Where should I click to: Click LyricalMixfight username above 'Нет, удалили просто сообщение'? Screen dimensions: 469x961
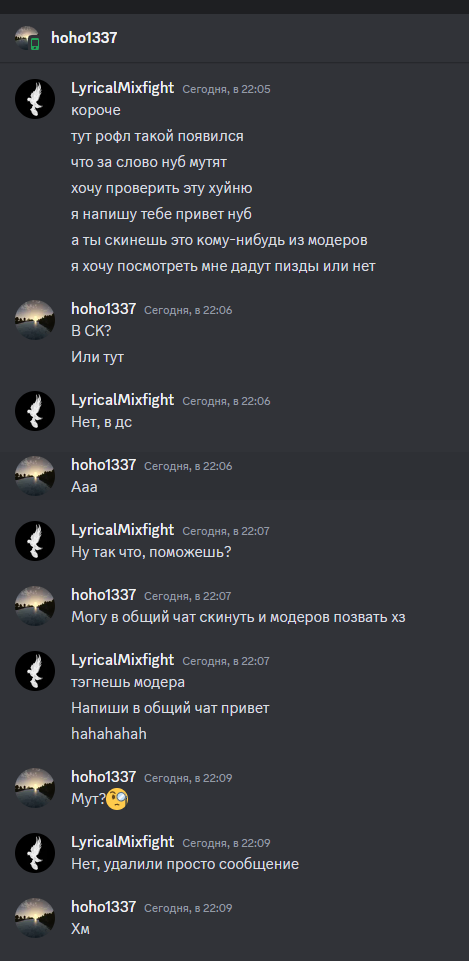(x=123, y=842)
